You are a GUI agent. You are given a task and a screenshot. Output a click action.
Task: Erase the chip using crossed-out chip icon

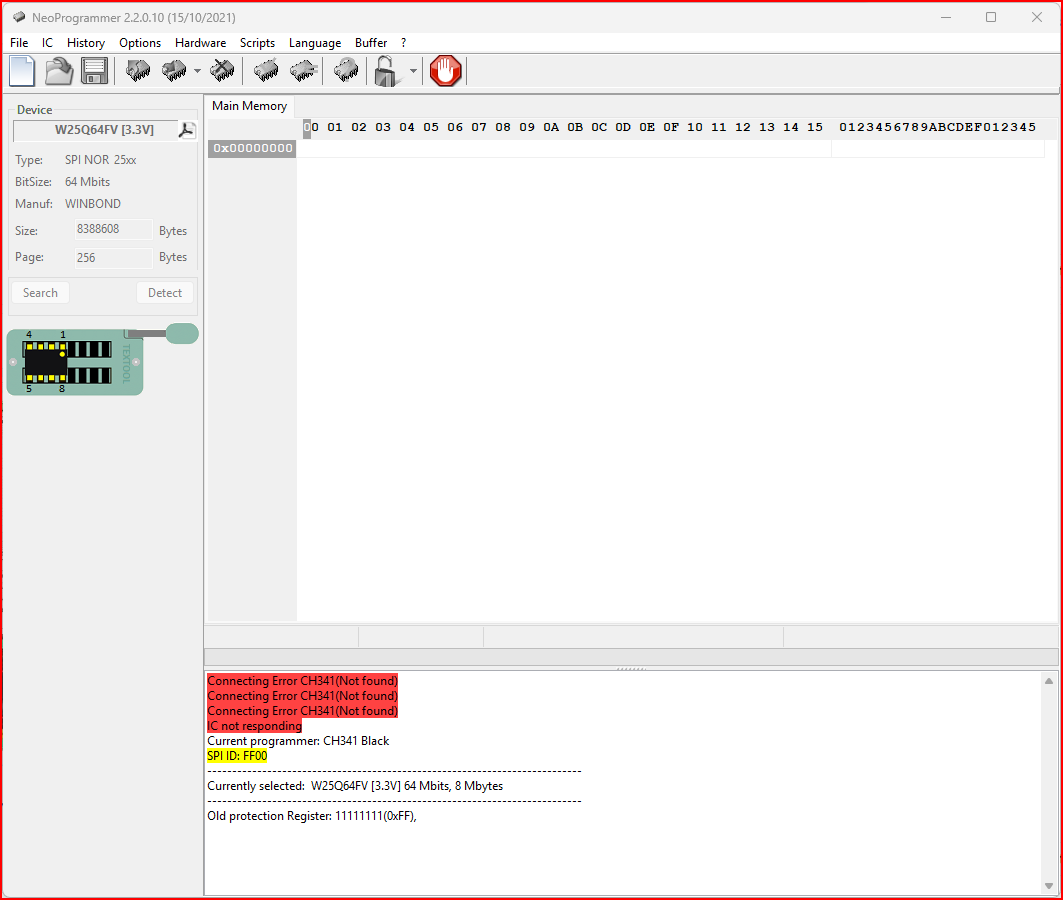coord(222,71)
